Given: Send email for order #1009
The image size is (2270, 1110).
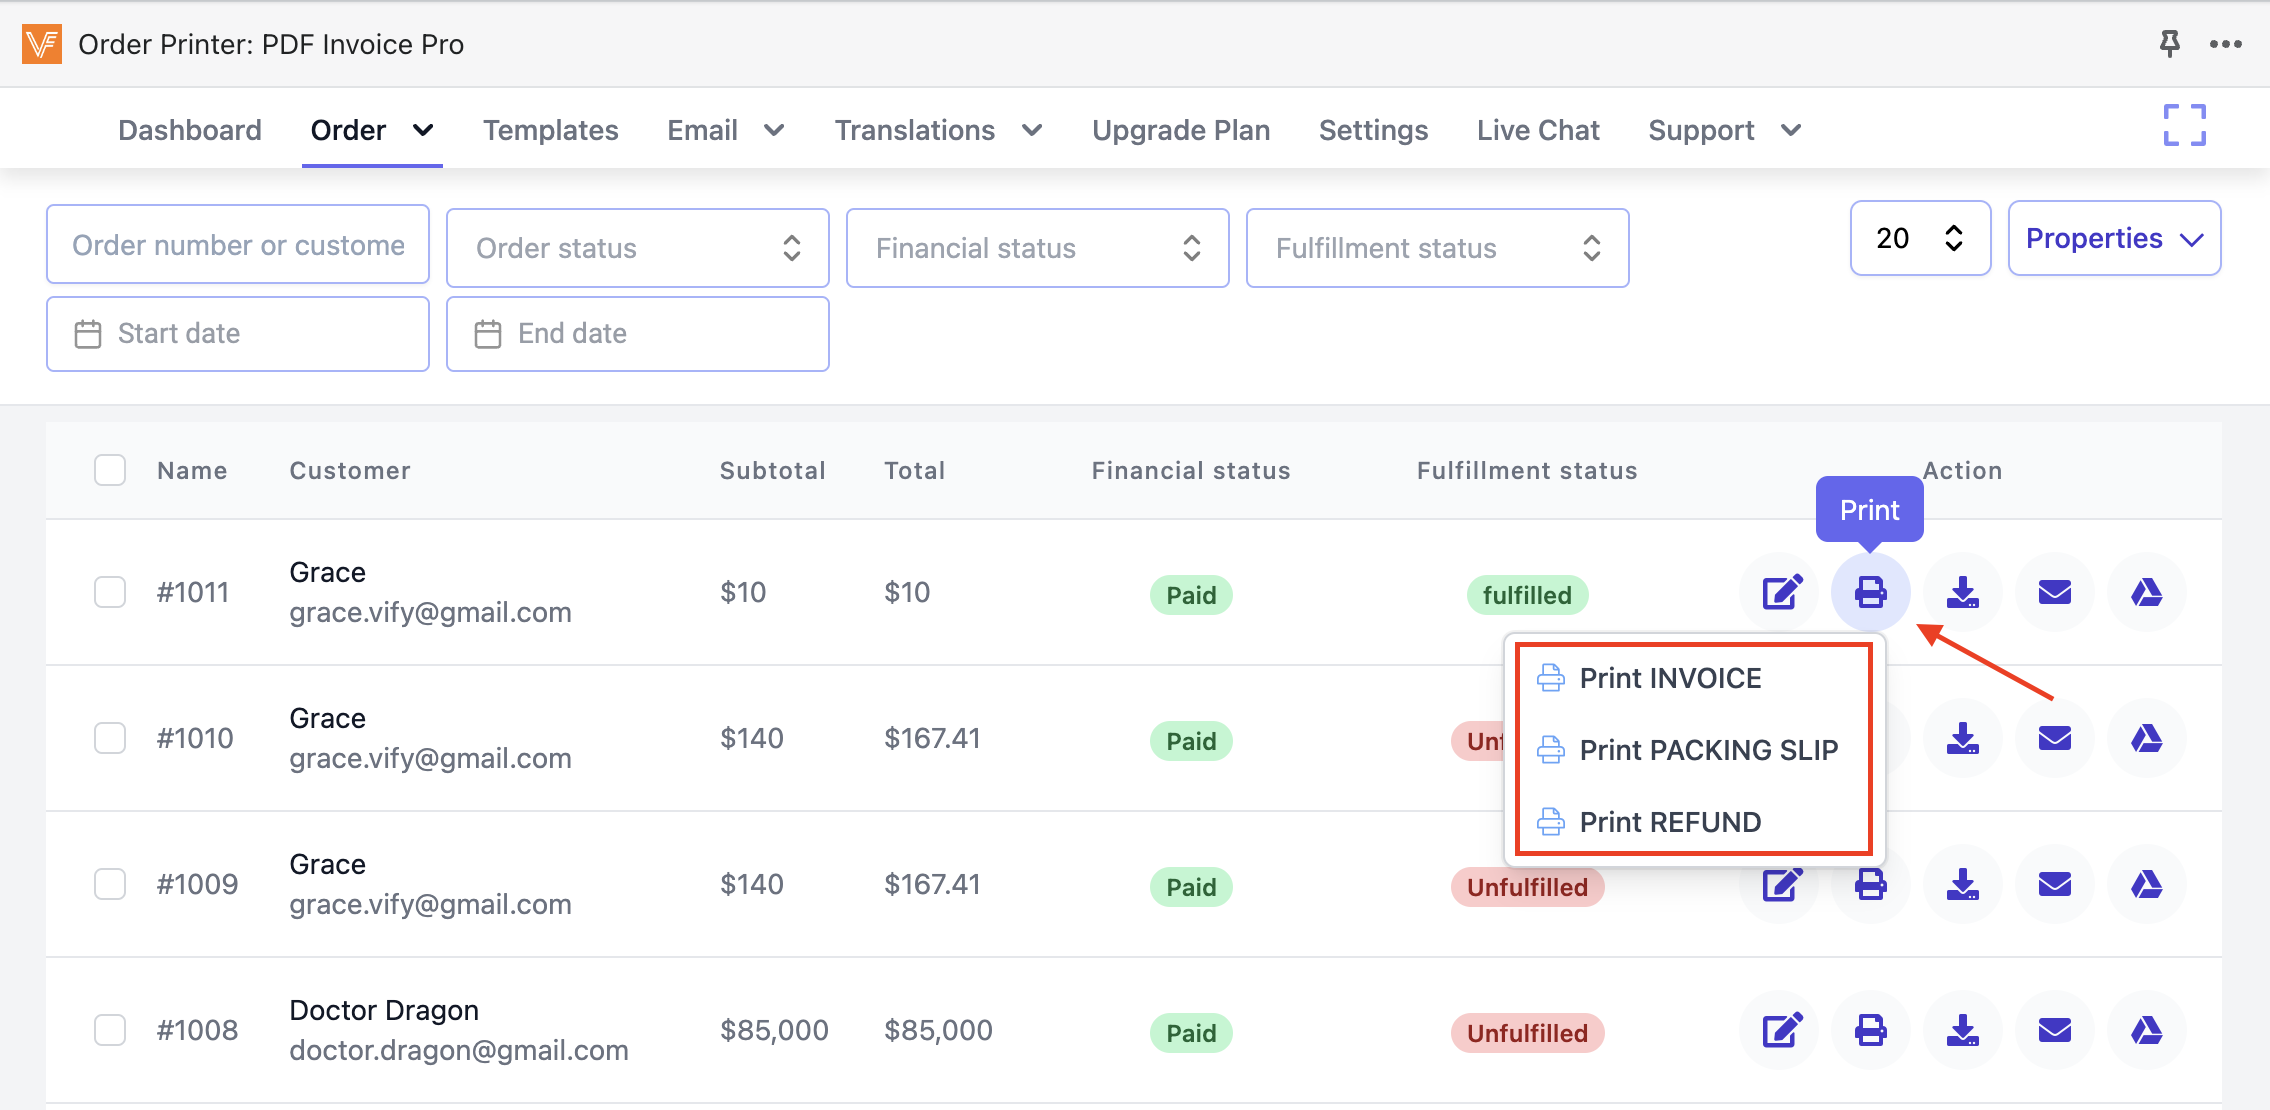Looking at the screenshot, I should [x=2054, y=884].
